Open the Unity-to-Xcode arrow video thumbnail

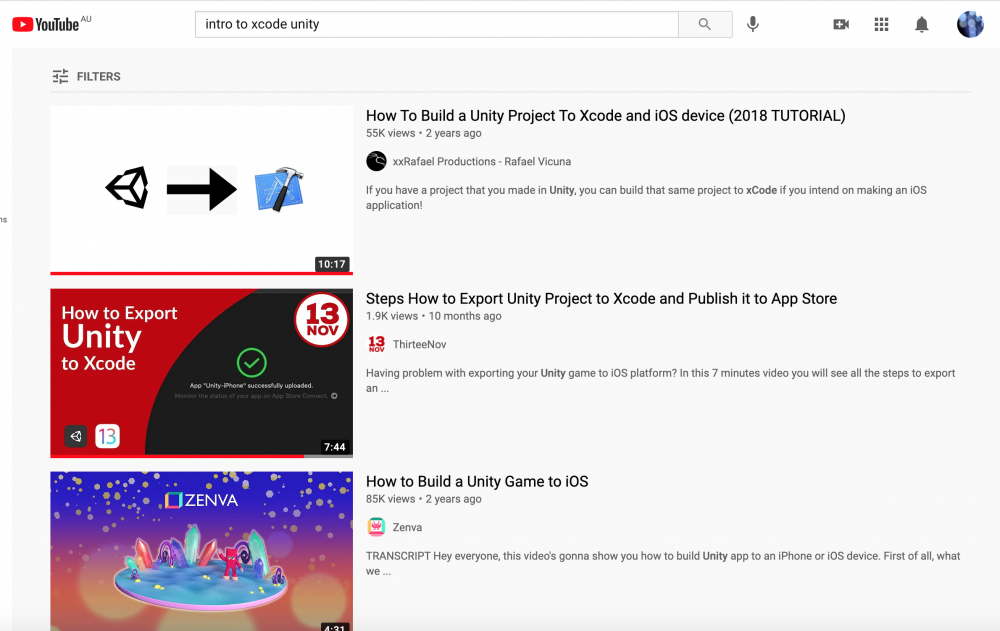coord(202,190)
